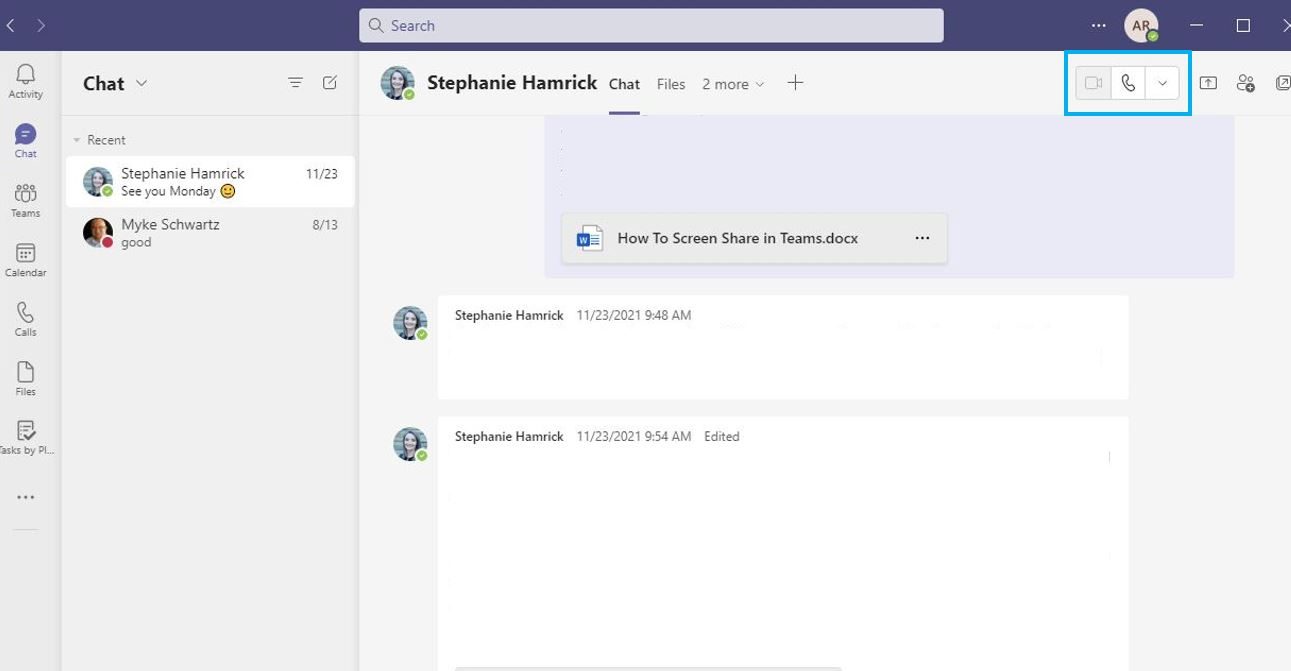
Task: Click the Stephanie Hamrick header name
Action: coord(512,82)
